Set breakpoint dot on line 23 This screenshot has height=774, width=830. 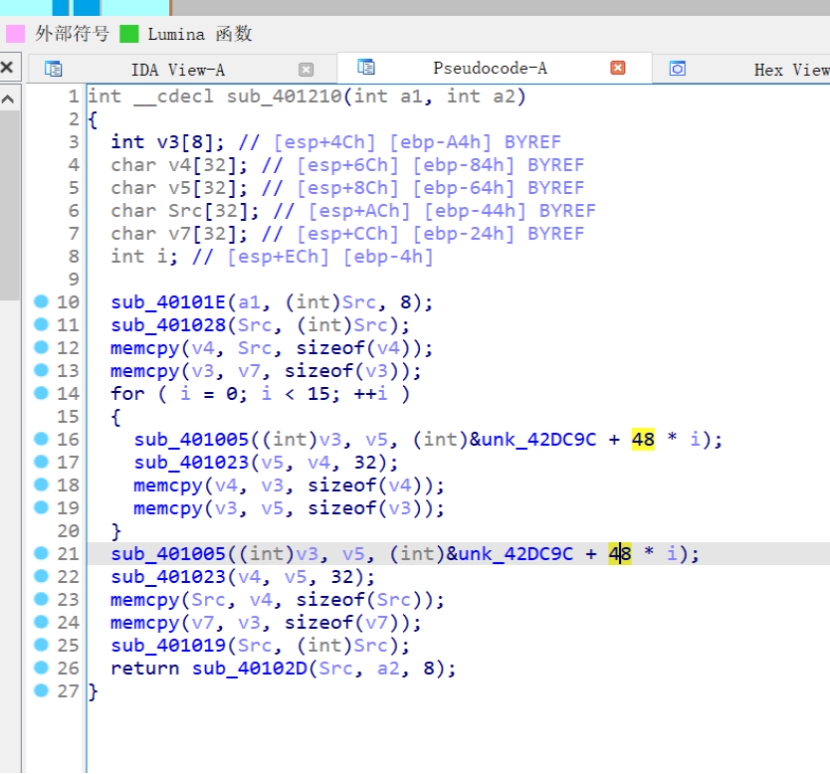[x=41, y=599]
